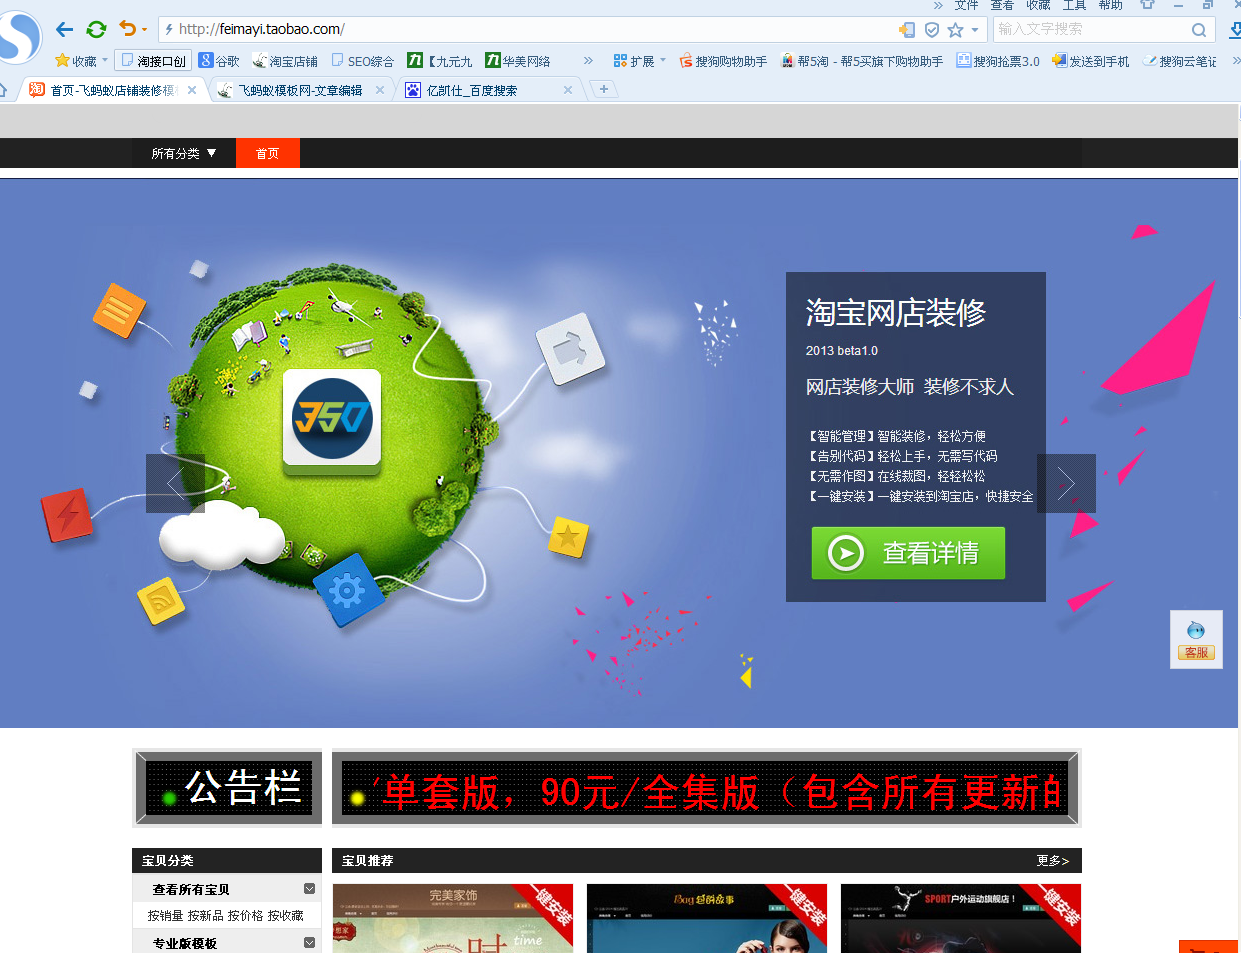
Task: Open the 扩展 extensions dropdown
Action: [x=640, y=61]
